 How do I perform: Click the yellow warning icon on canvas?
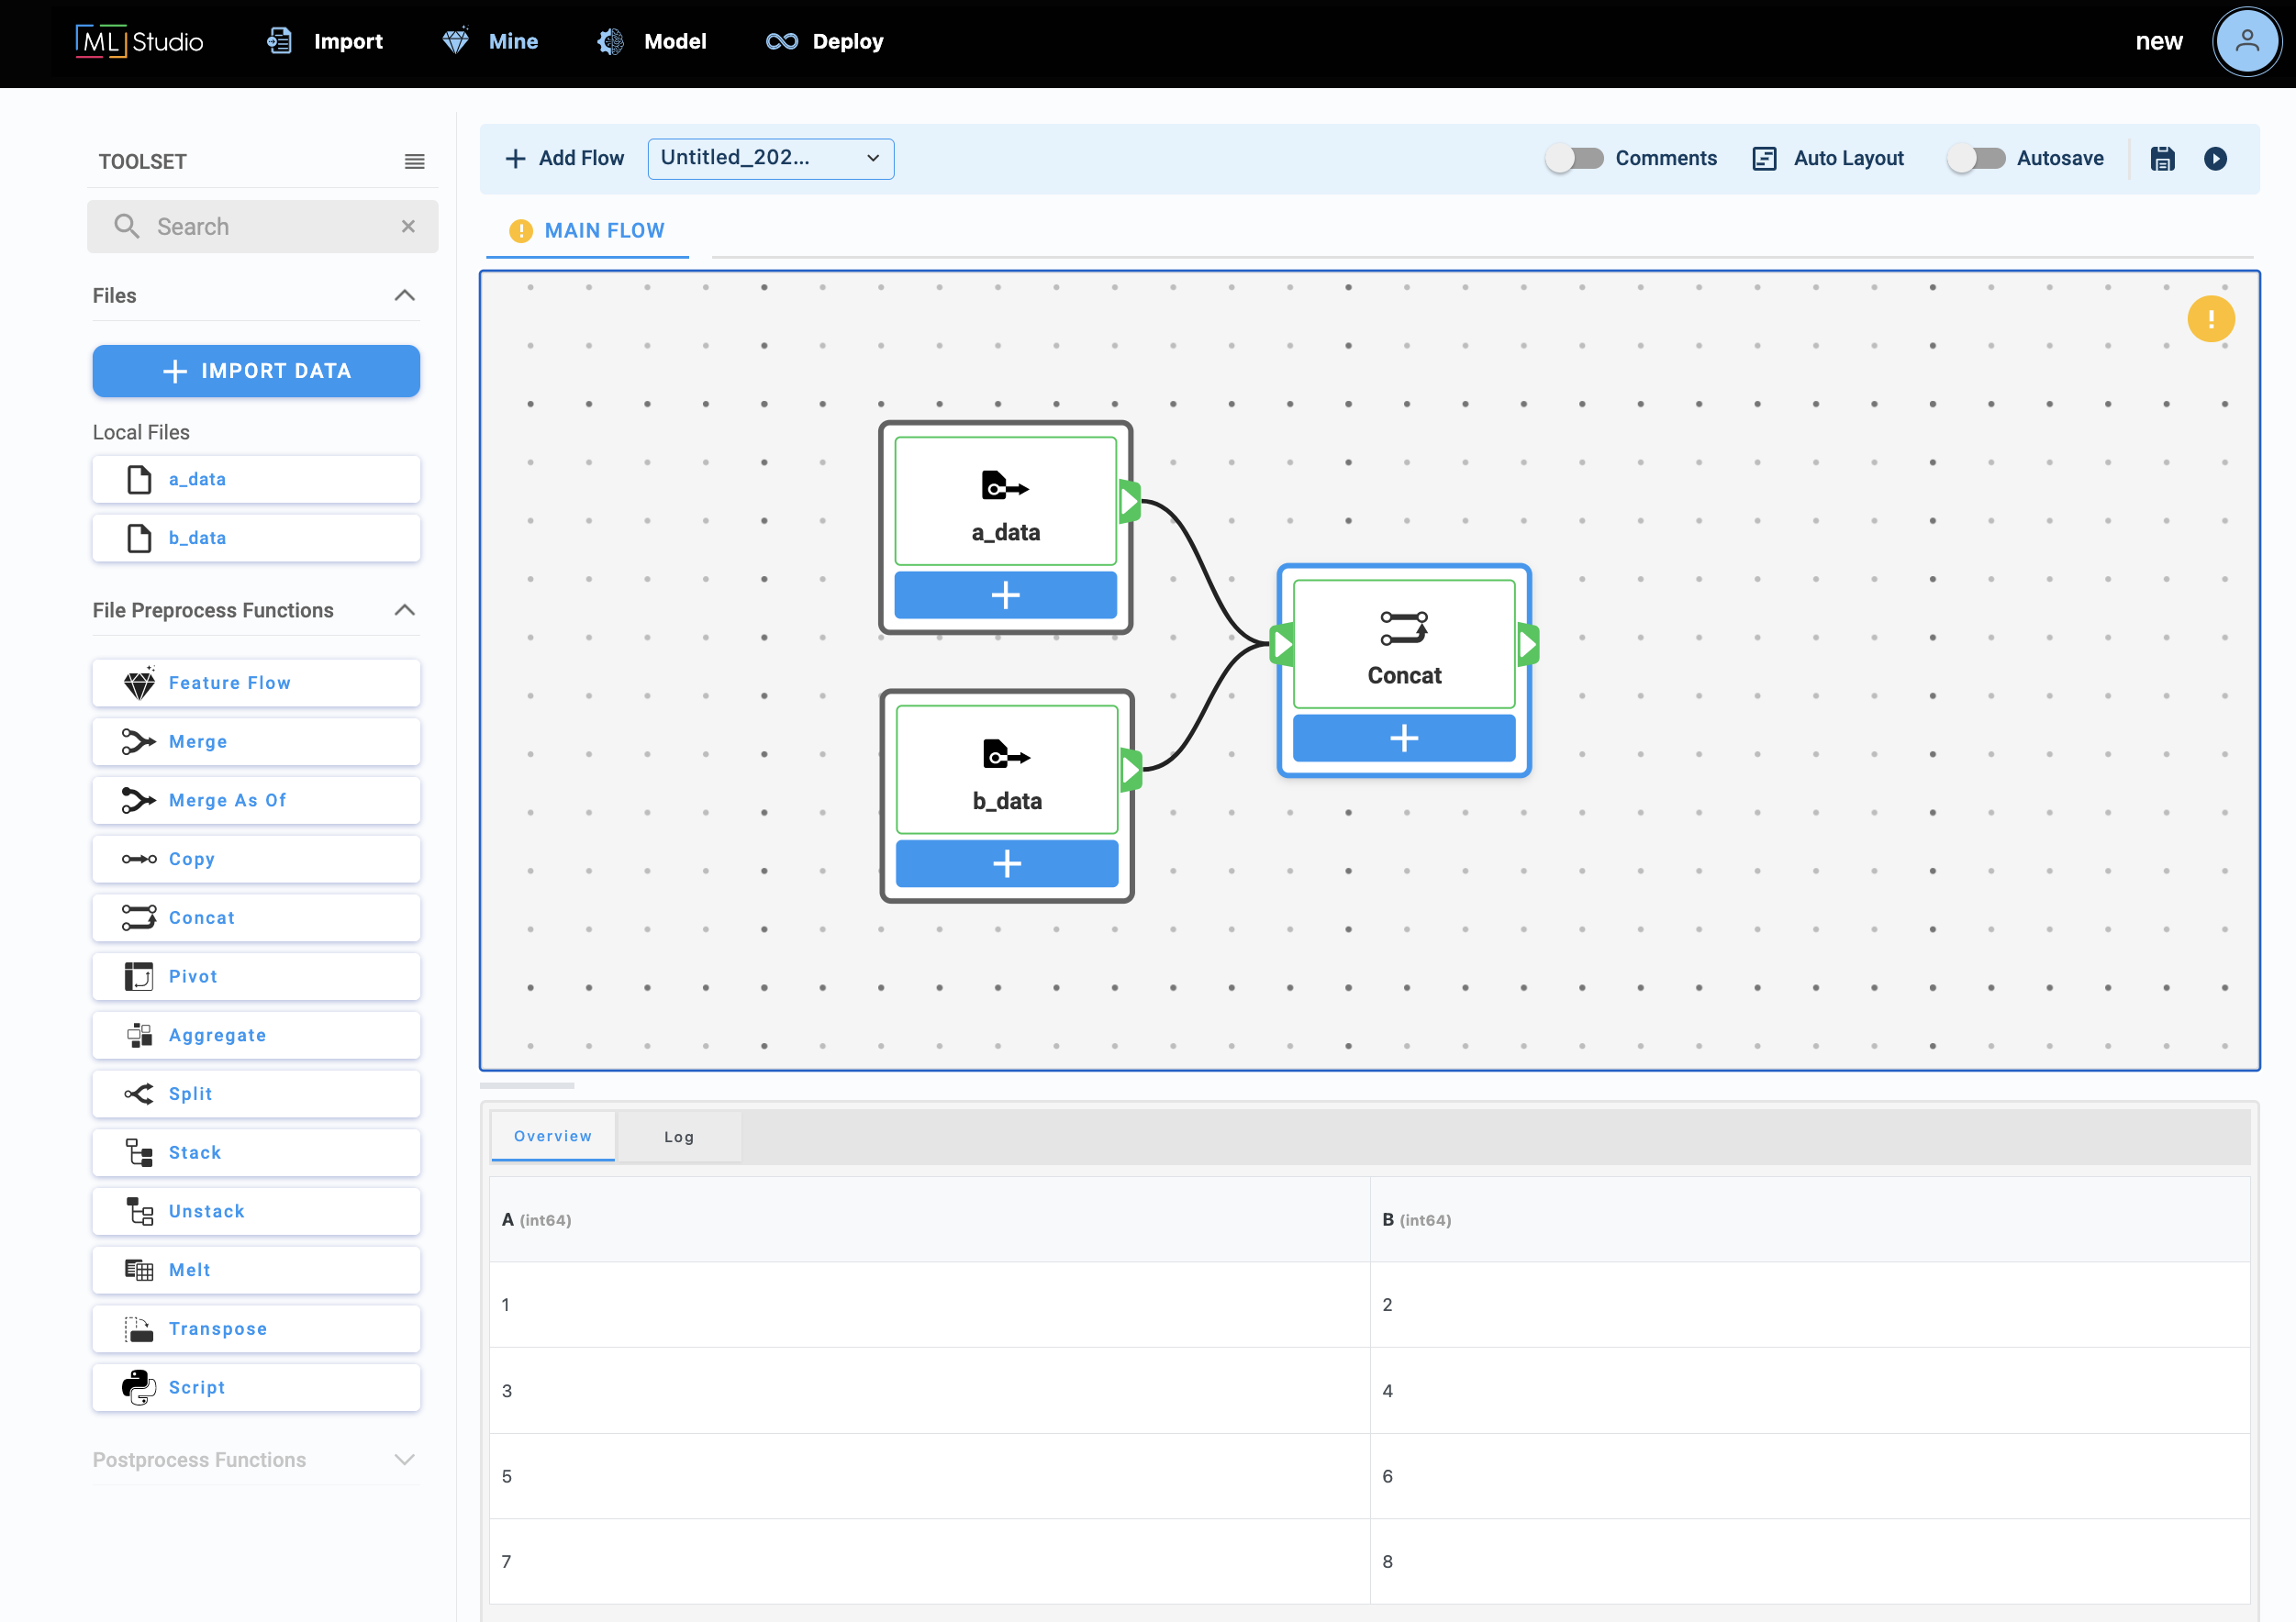coord(2210,319)
